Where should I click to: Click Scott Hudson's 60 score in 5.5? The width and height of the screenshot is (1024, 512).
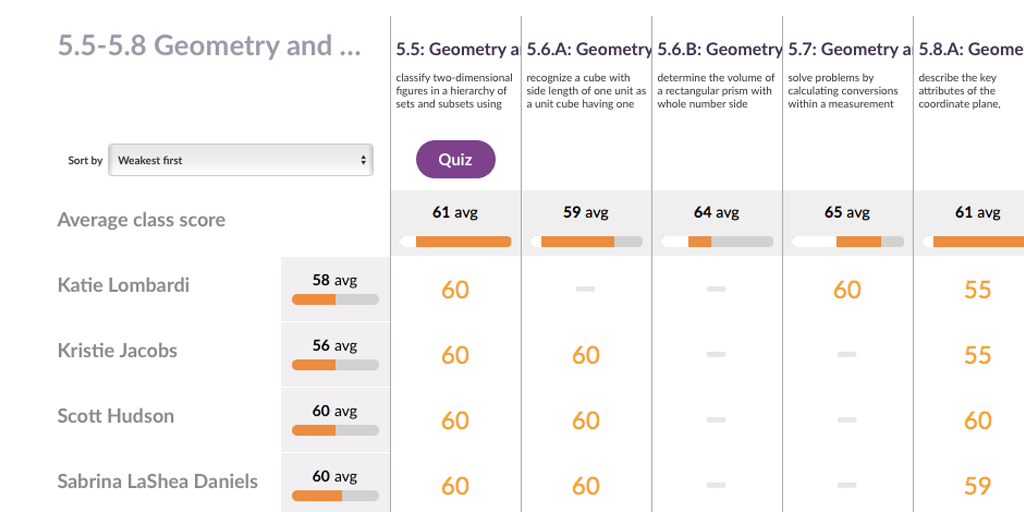(x=455, y=420)
